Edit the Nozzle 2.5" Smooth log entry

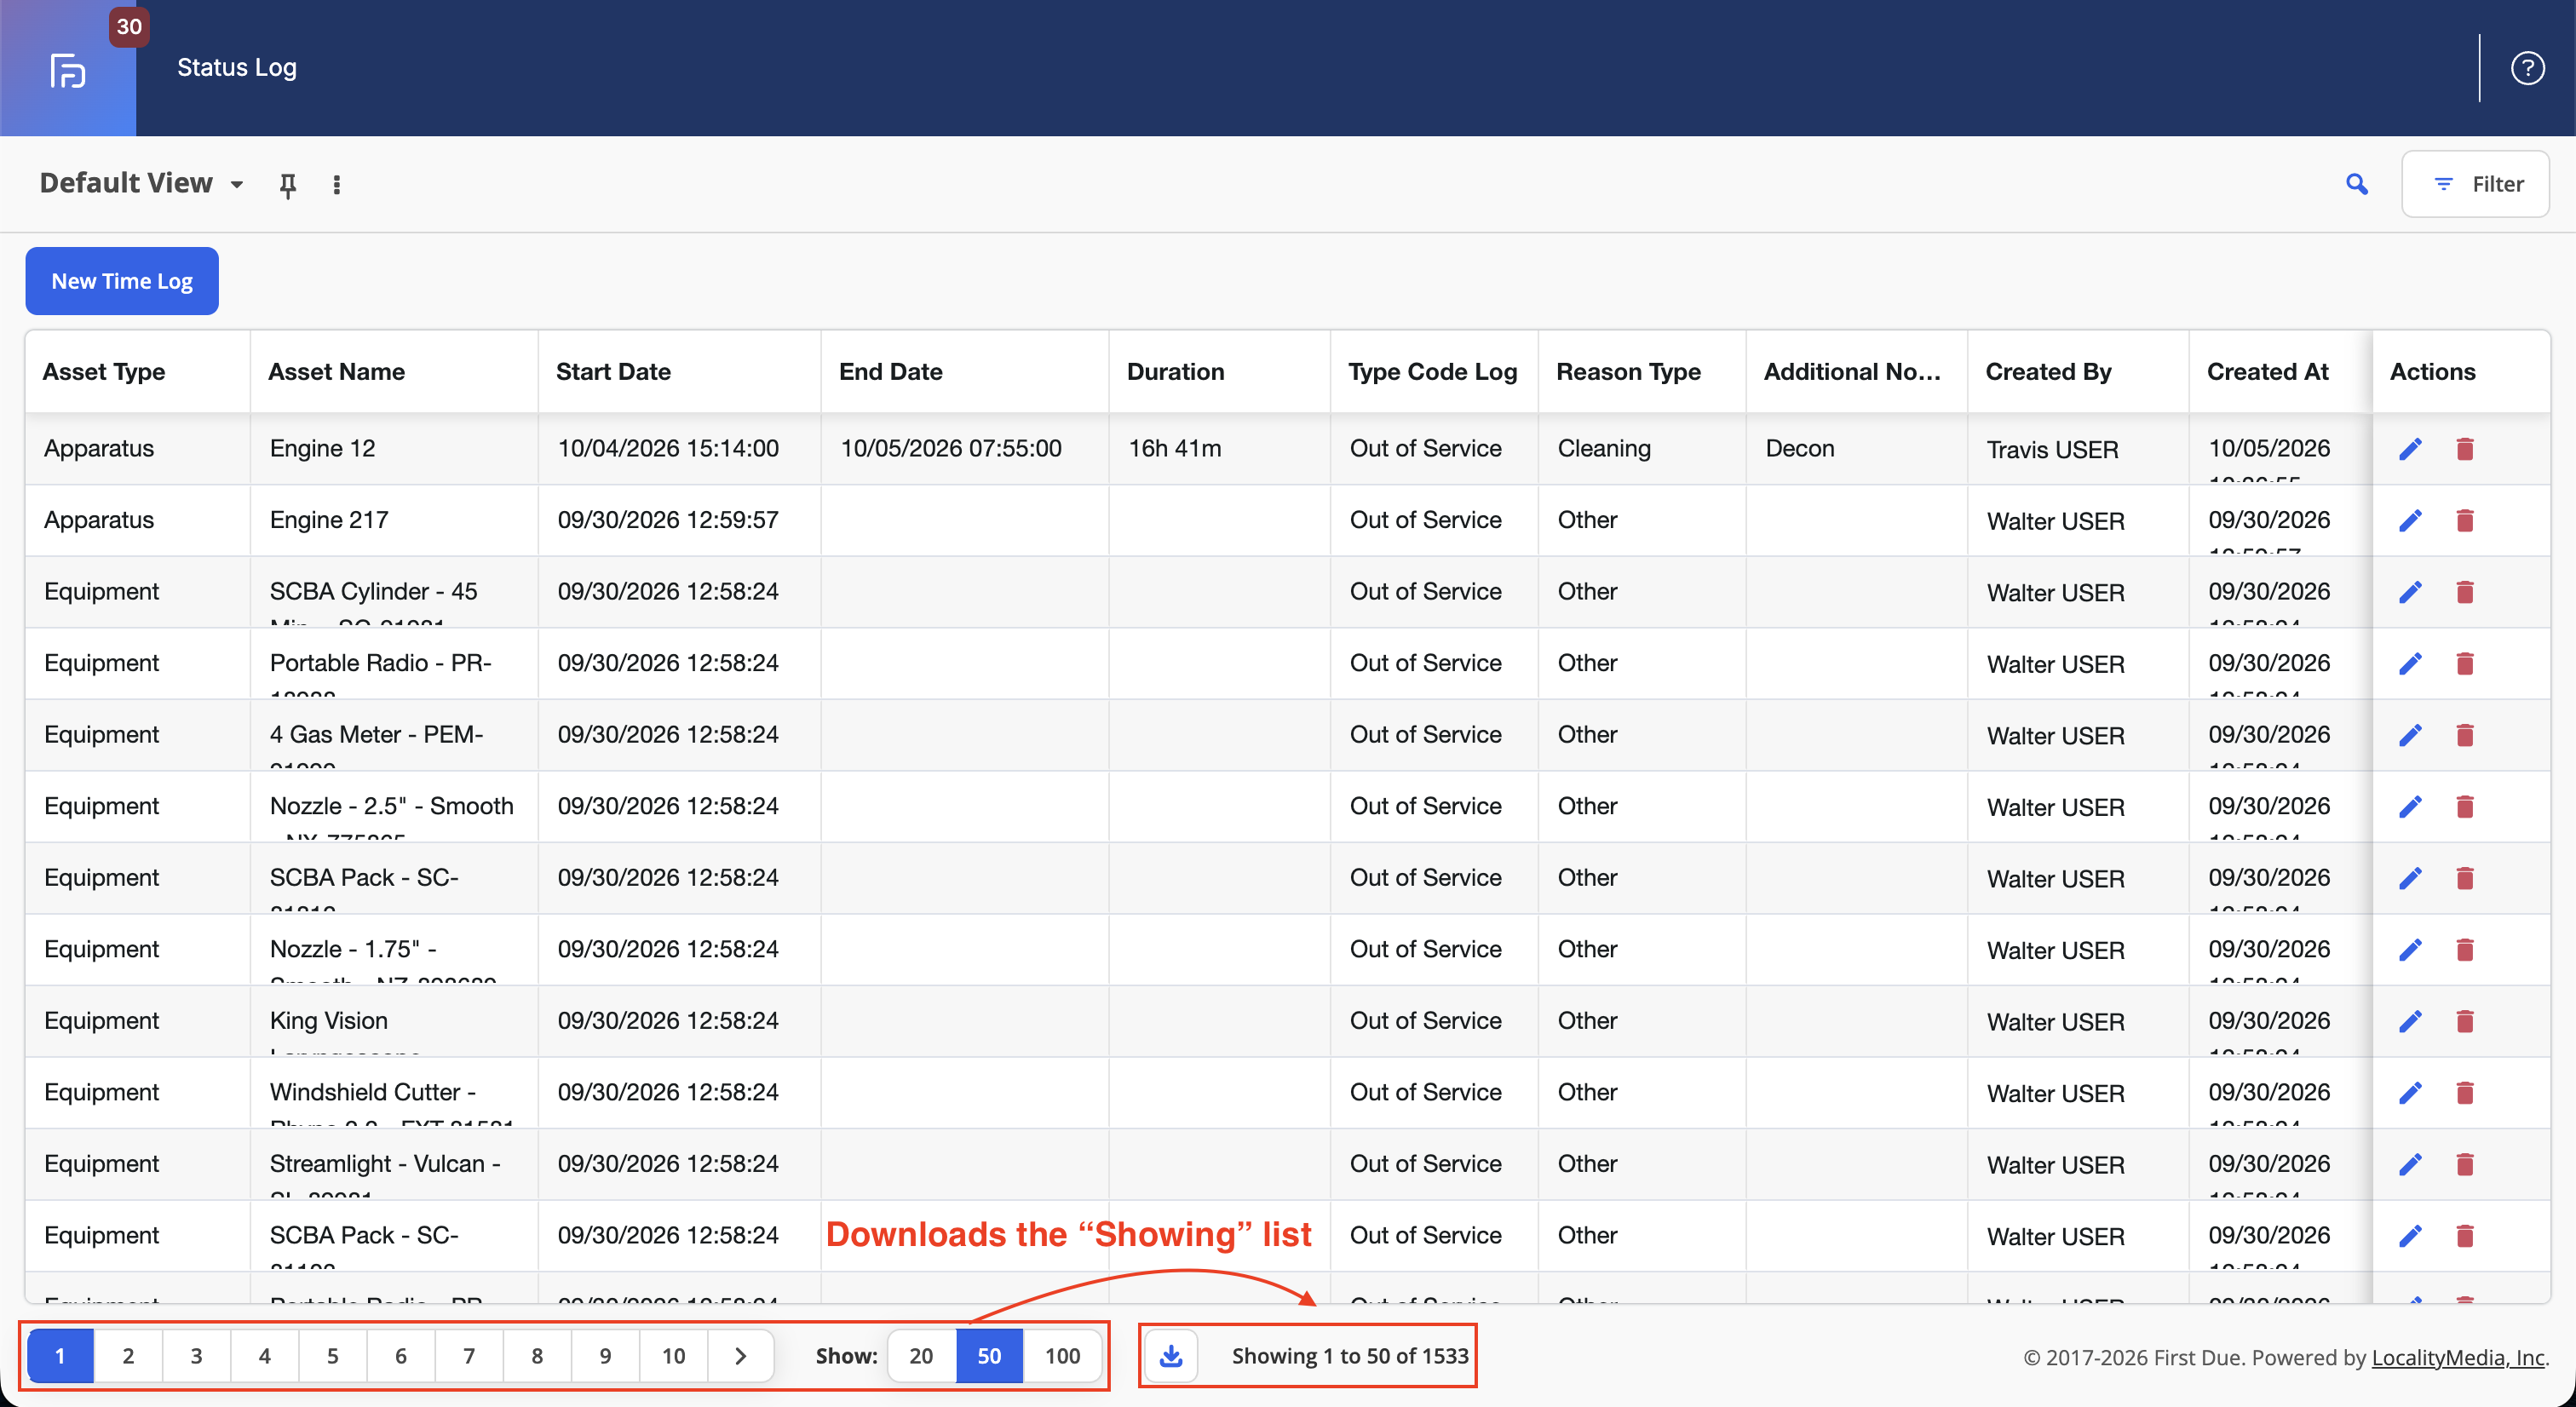tap(2410, 806)
